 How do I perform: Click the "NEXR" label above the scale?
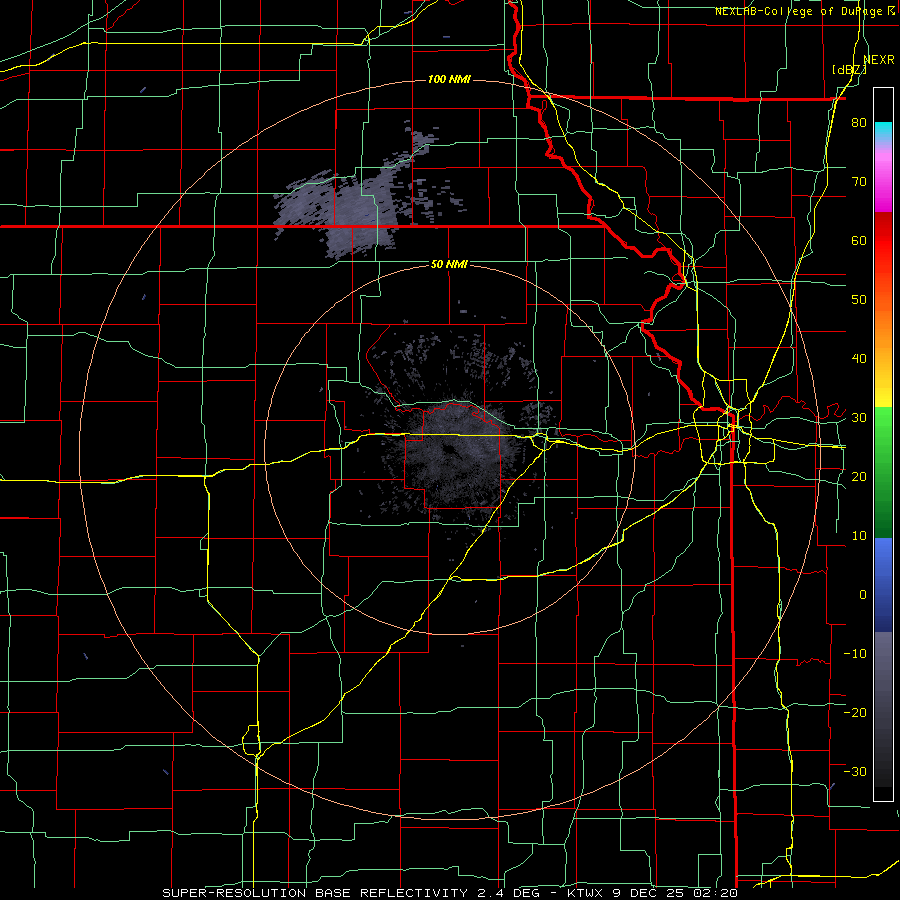(x=879, y=60)
